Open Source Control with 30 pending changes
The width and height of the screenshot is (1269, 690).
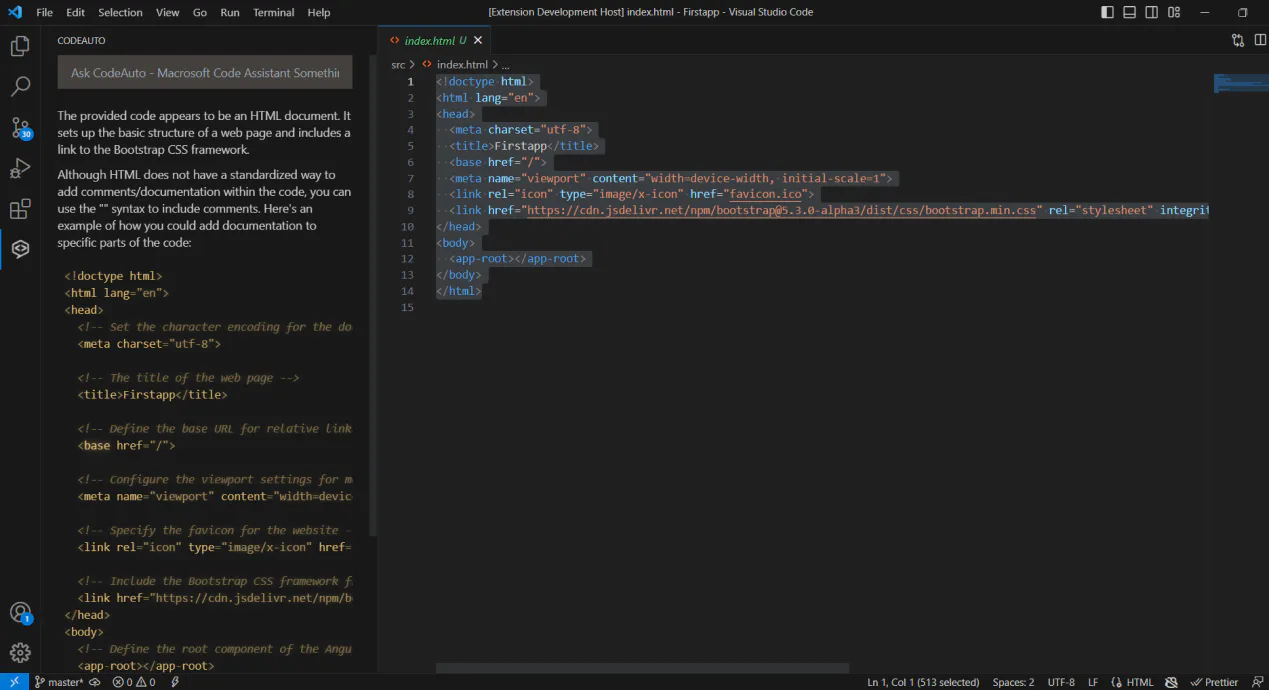tap(20, 128)
